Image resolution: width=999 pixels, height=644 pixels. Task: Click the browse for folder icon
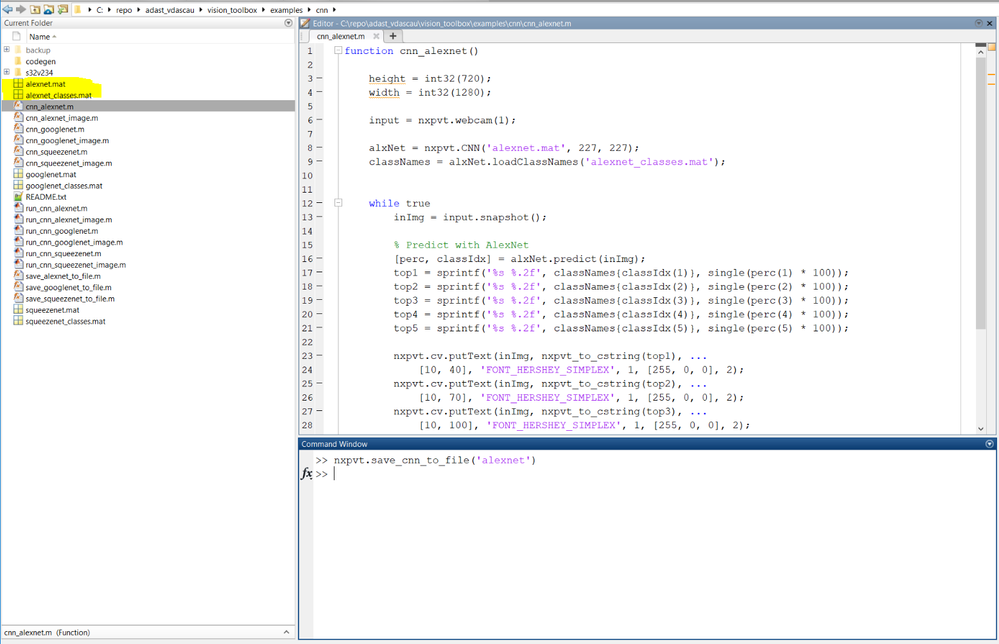tap(48, 10)
